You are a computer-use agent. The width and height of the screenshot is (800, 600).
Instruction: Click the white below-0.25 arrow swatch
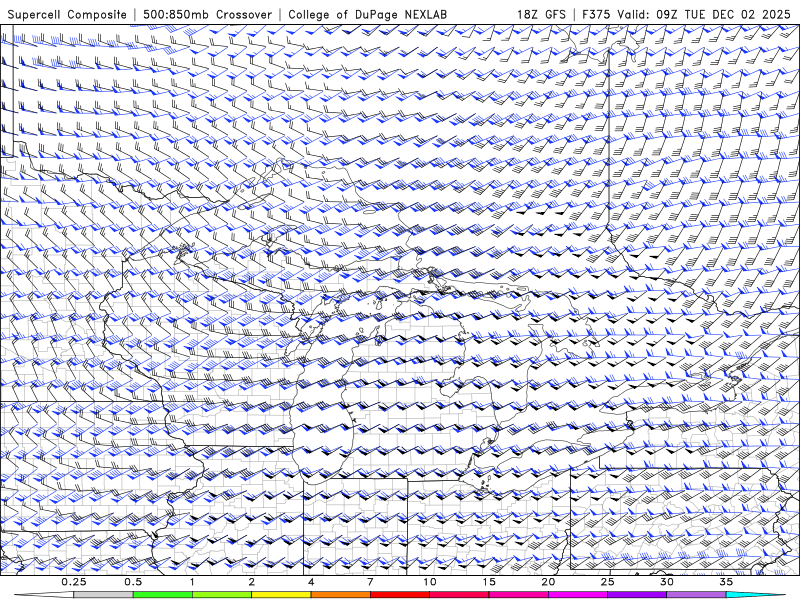[x=46, y=595]
